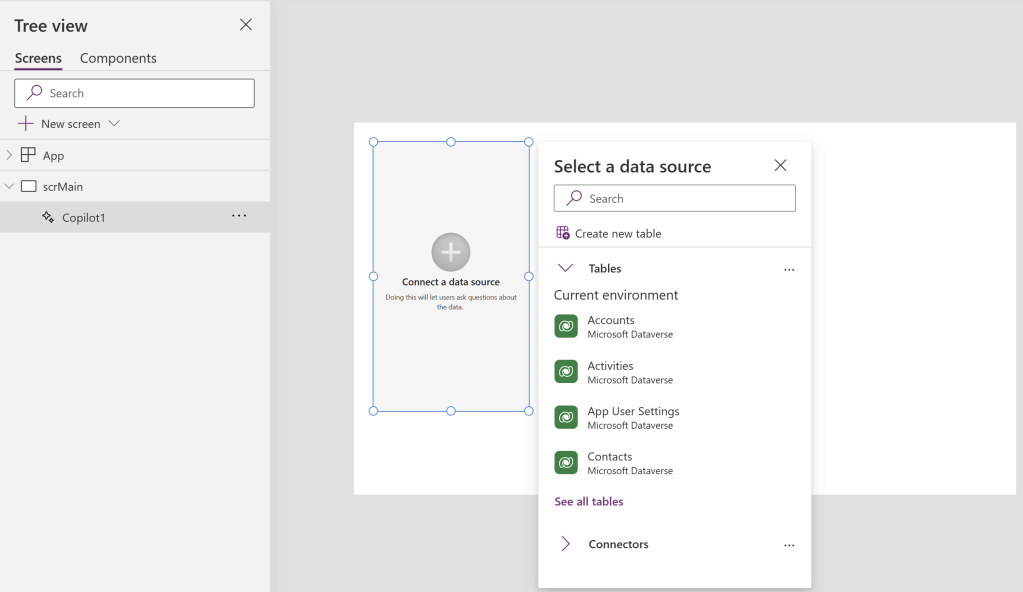Click the App User Settings Dataverse icon
The width and height of the screenshot is (1023, 592).
tap(566, 417)
